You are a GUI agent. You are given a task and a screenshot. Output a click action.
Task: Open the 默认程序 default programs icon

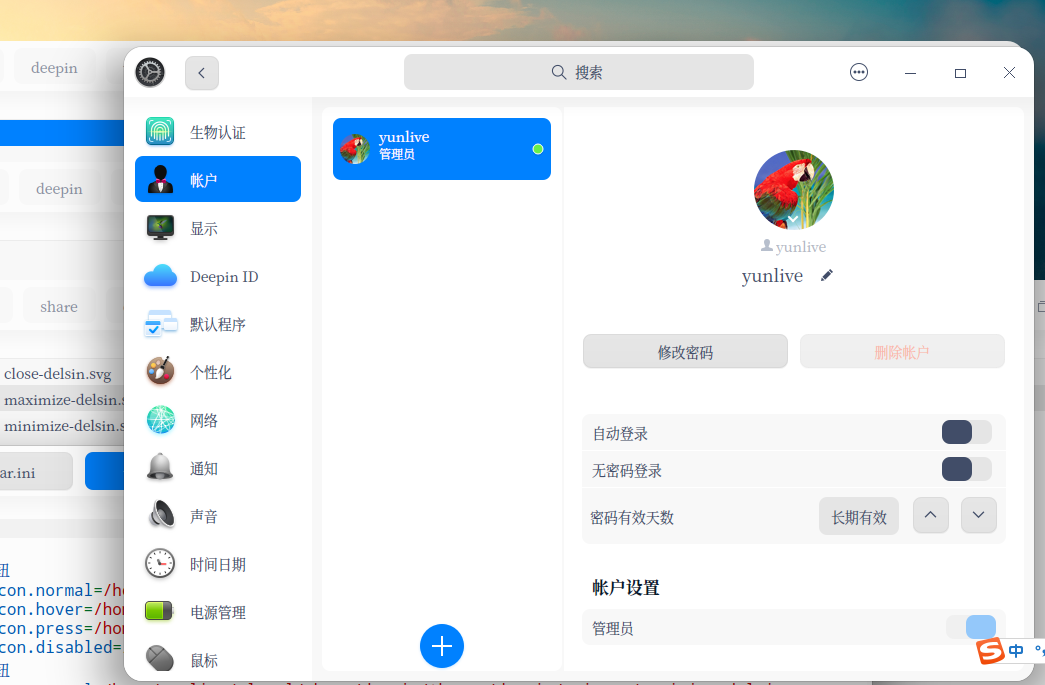160,324
